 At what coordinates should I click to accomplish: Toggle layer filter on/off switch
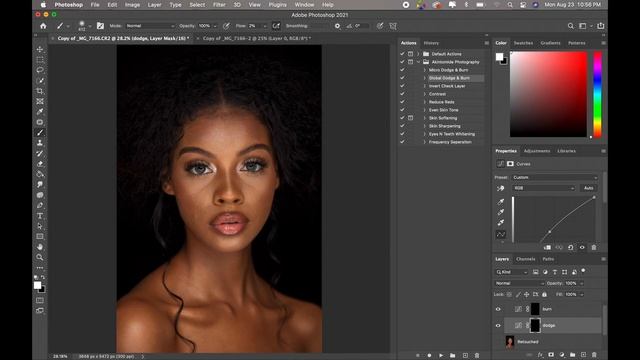583,271
